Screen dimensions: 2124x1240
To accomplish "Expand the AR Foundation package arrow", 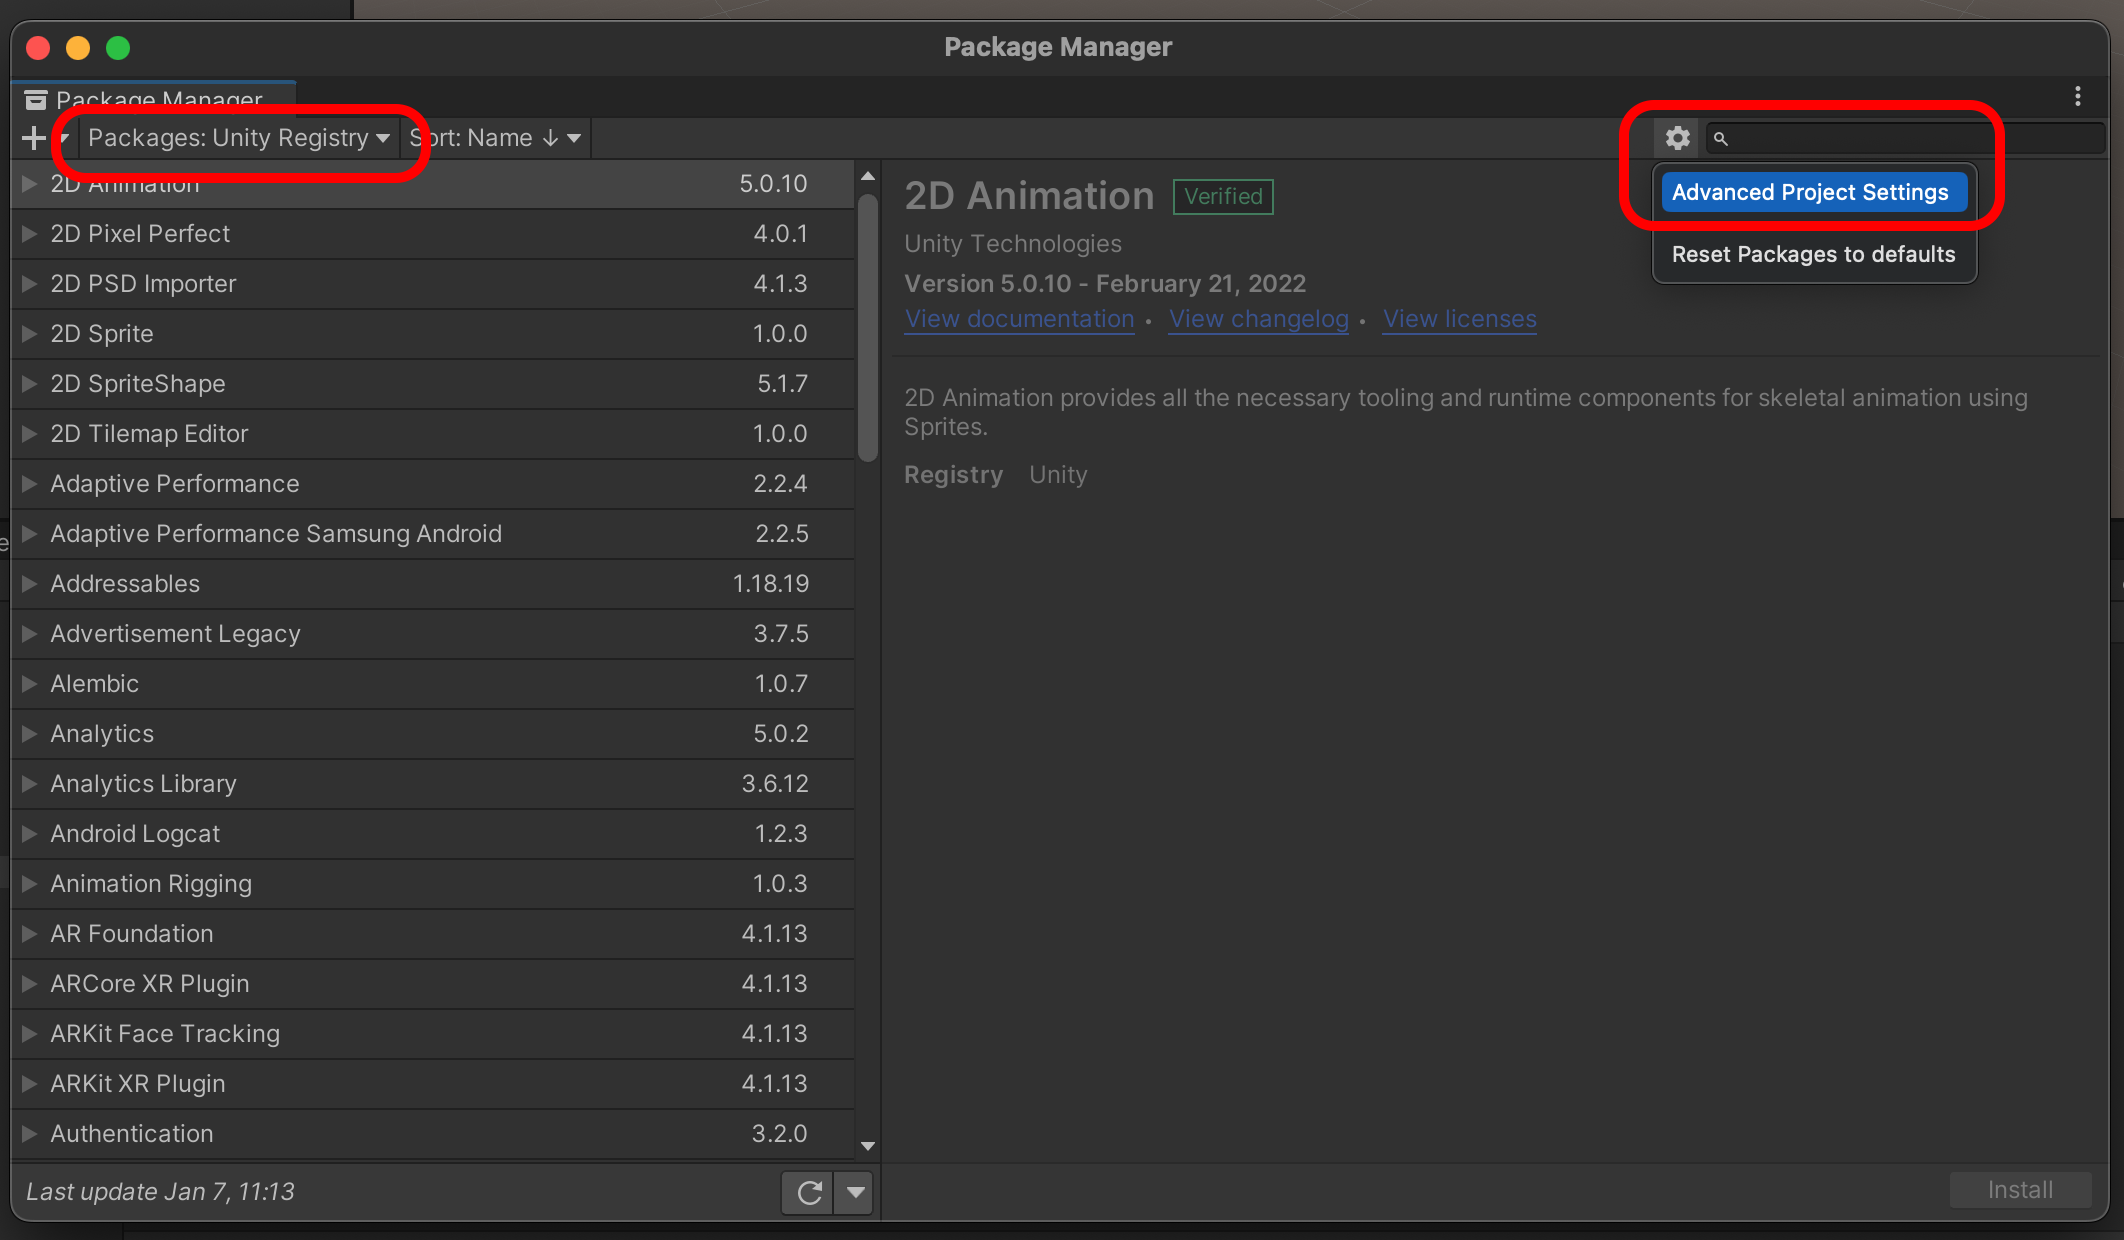I will [x=30, y=934].
